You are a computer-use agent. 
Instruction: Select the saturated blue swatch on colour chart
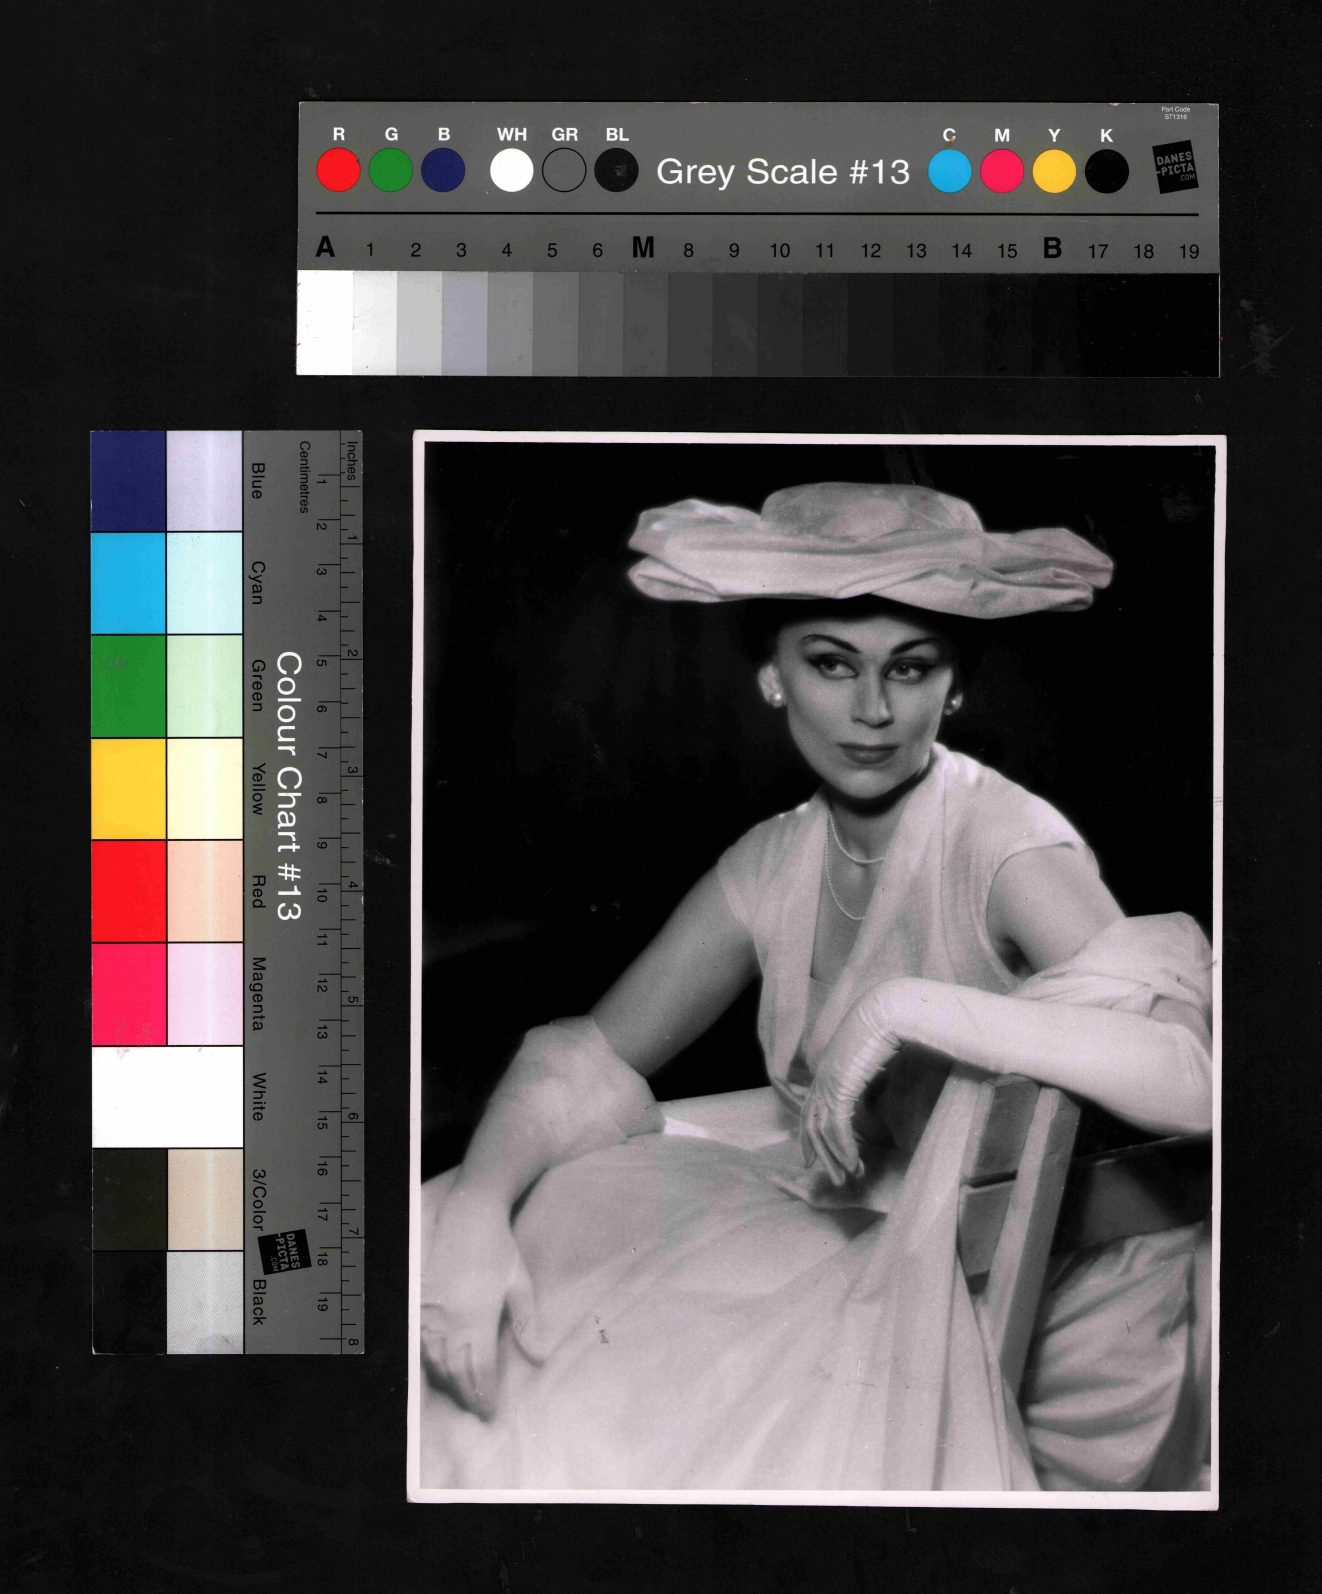pyautogui.click(x=128, y=481)
